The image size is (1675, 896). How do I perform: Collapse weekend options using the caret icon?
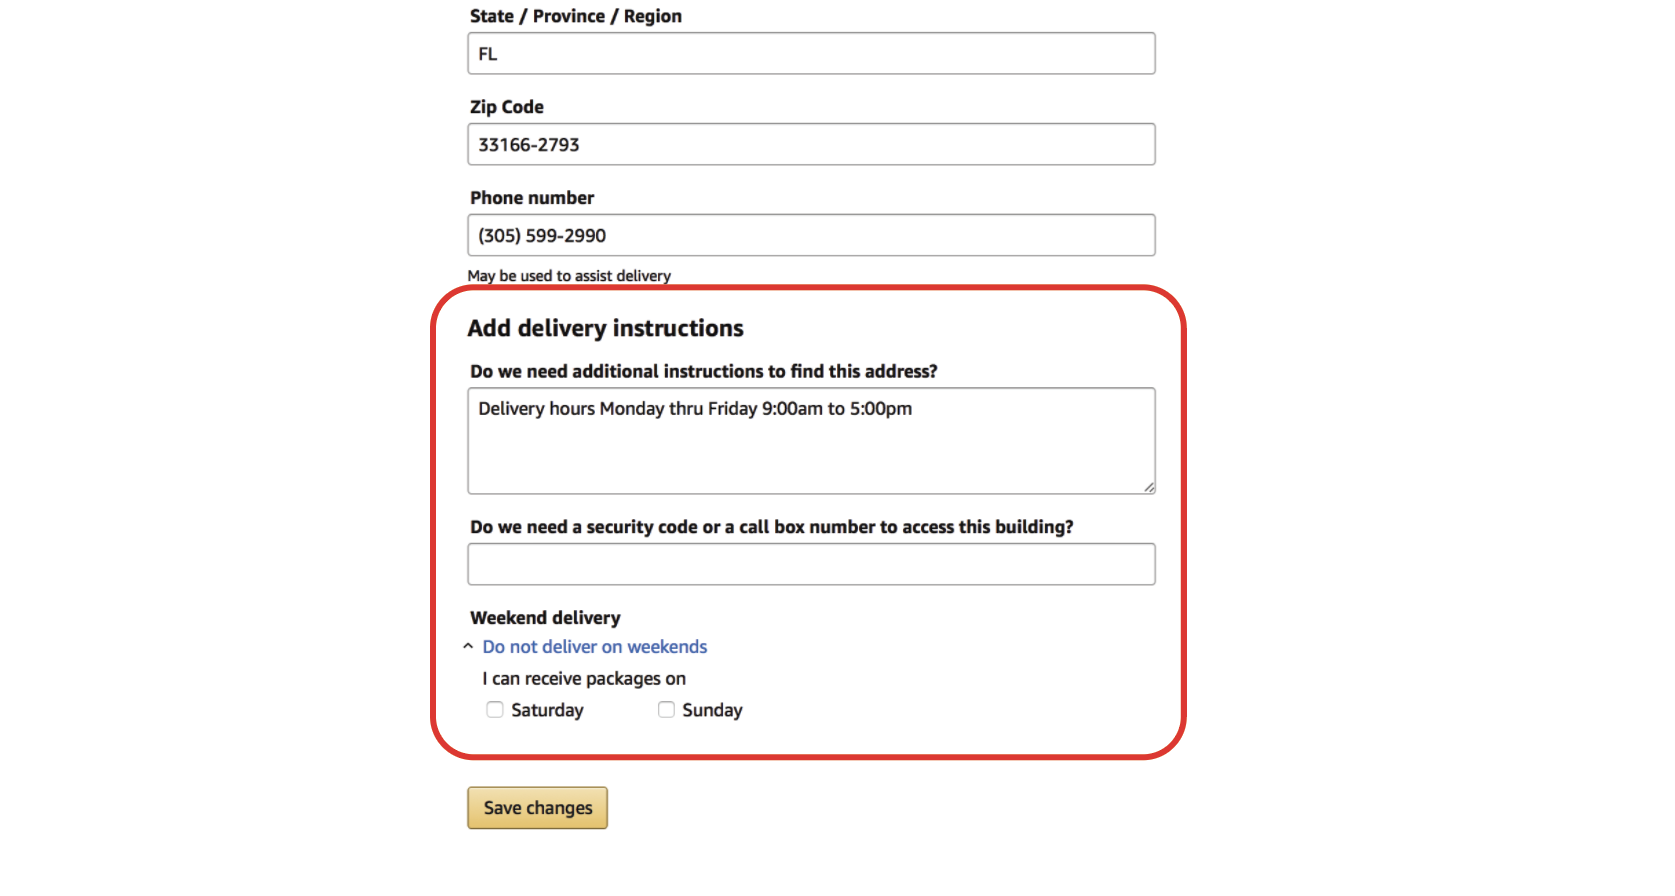coord(468,647)
